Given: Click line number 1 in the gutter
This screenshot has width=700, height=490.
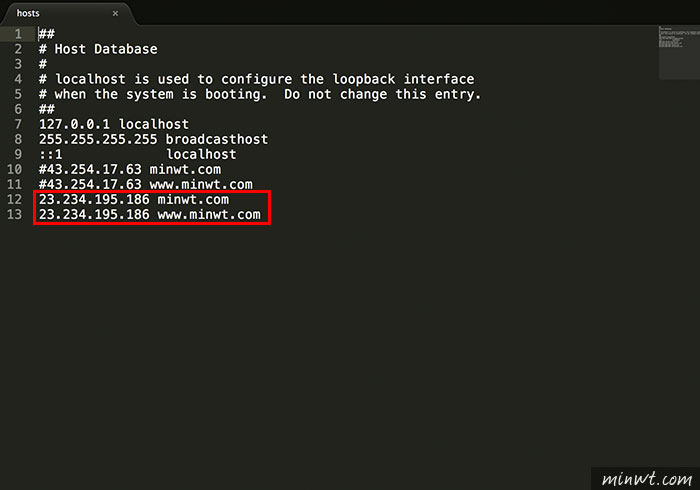Looking at the screenshot, I should pos(18,34).
